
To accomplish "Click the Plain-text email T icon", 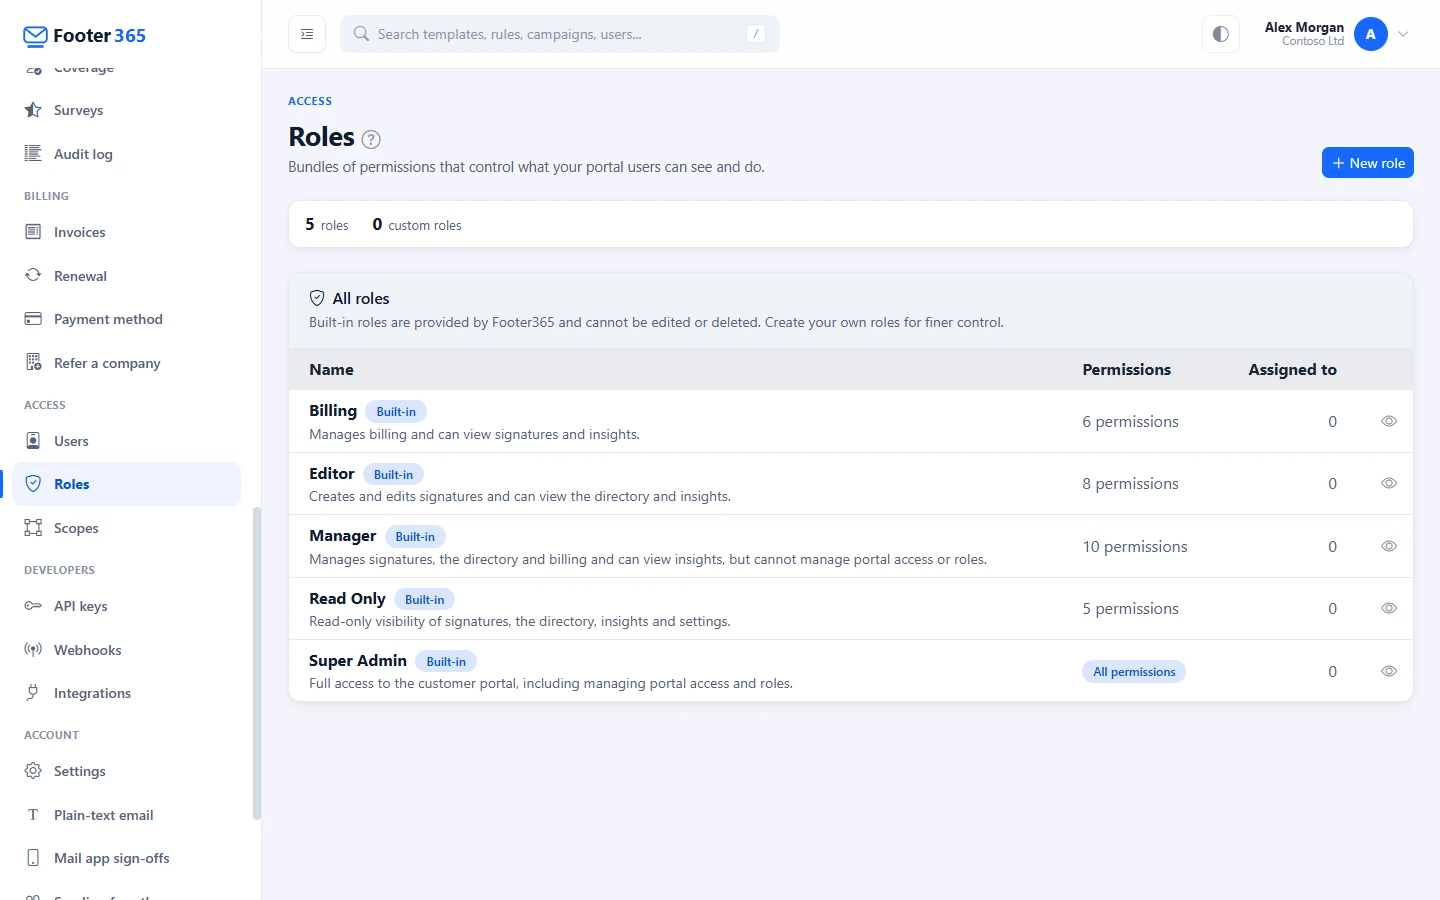I will [x=33, y=815].
